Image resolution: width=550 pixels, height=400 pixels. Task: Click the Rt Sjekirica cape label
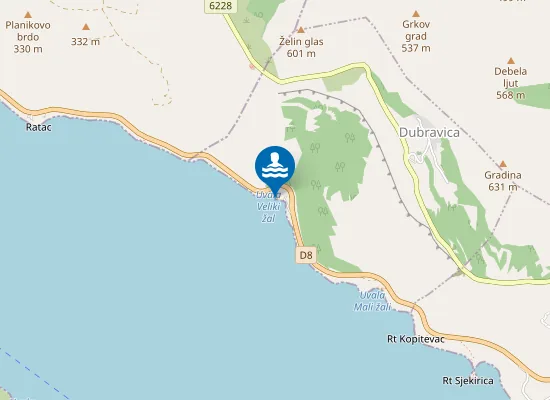pyautogui.click(x=468, y=381)
